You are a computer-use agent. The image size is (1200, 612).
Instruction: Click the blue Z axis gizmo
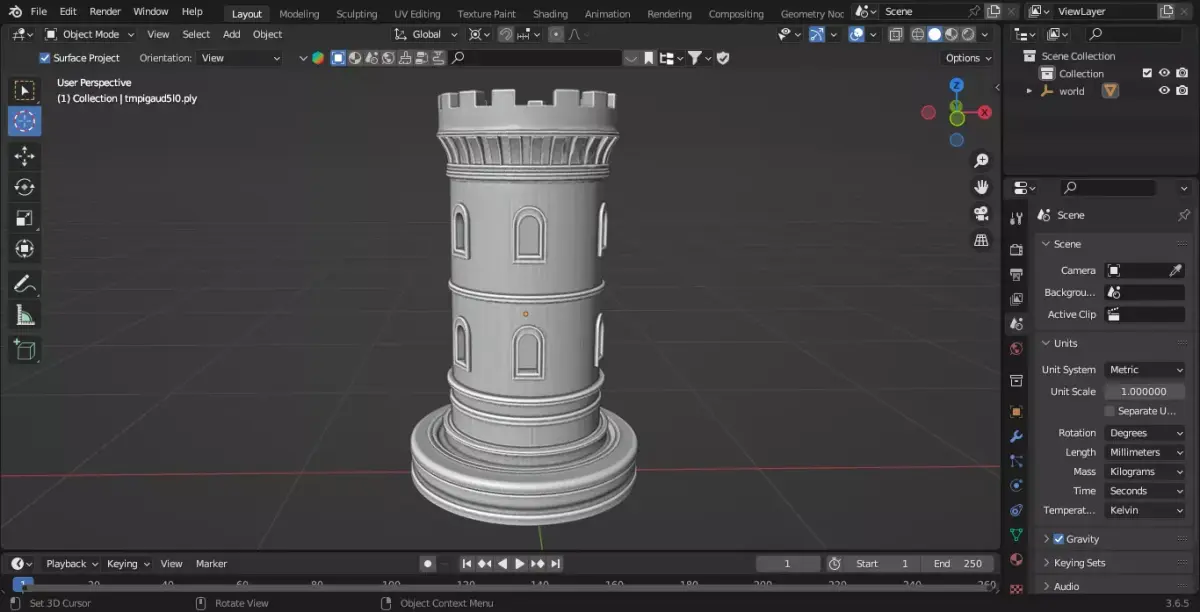957,86
